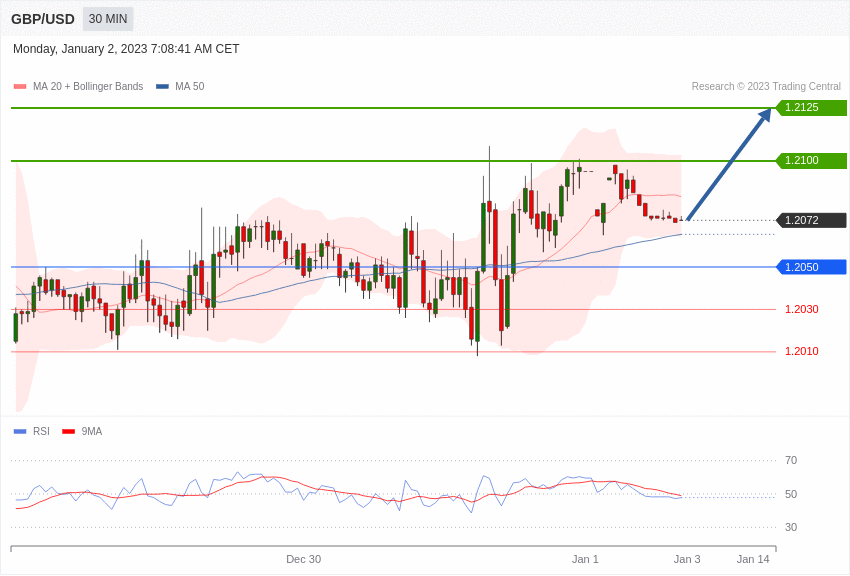Click the Dec 30 date axis label
This screenshot has height=576, width=850.
click(304, 559)
